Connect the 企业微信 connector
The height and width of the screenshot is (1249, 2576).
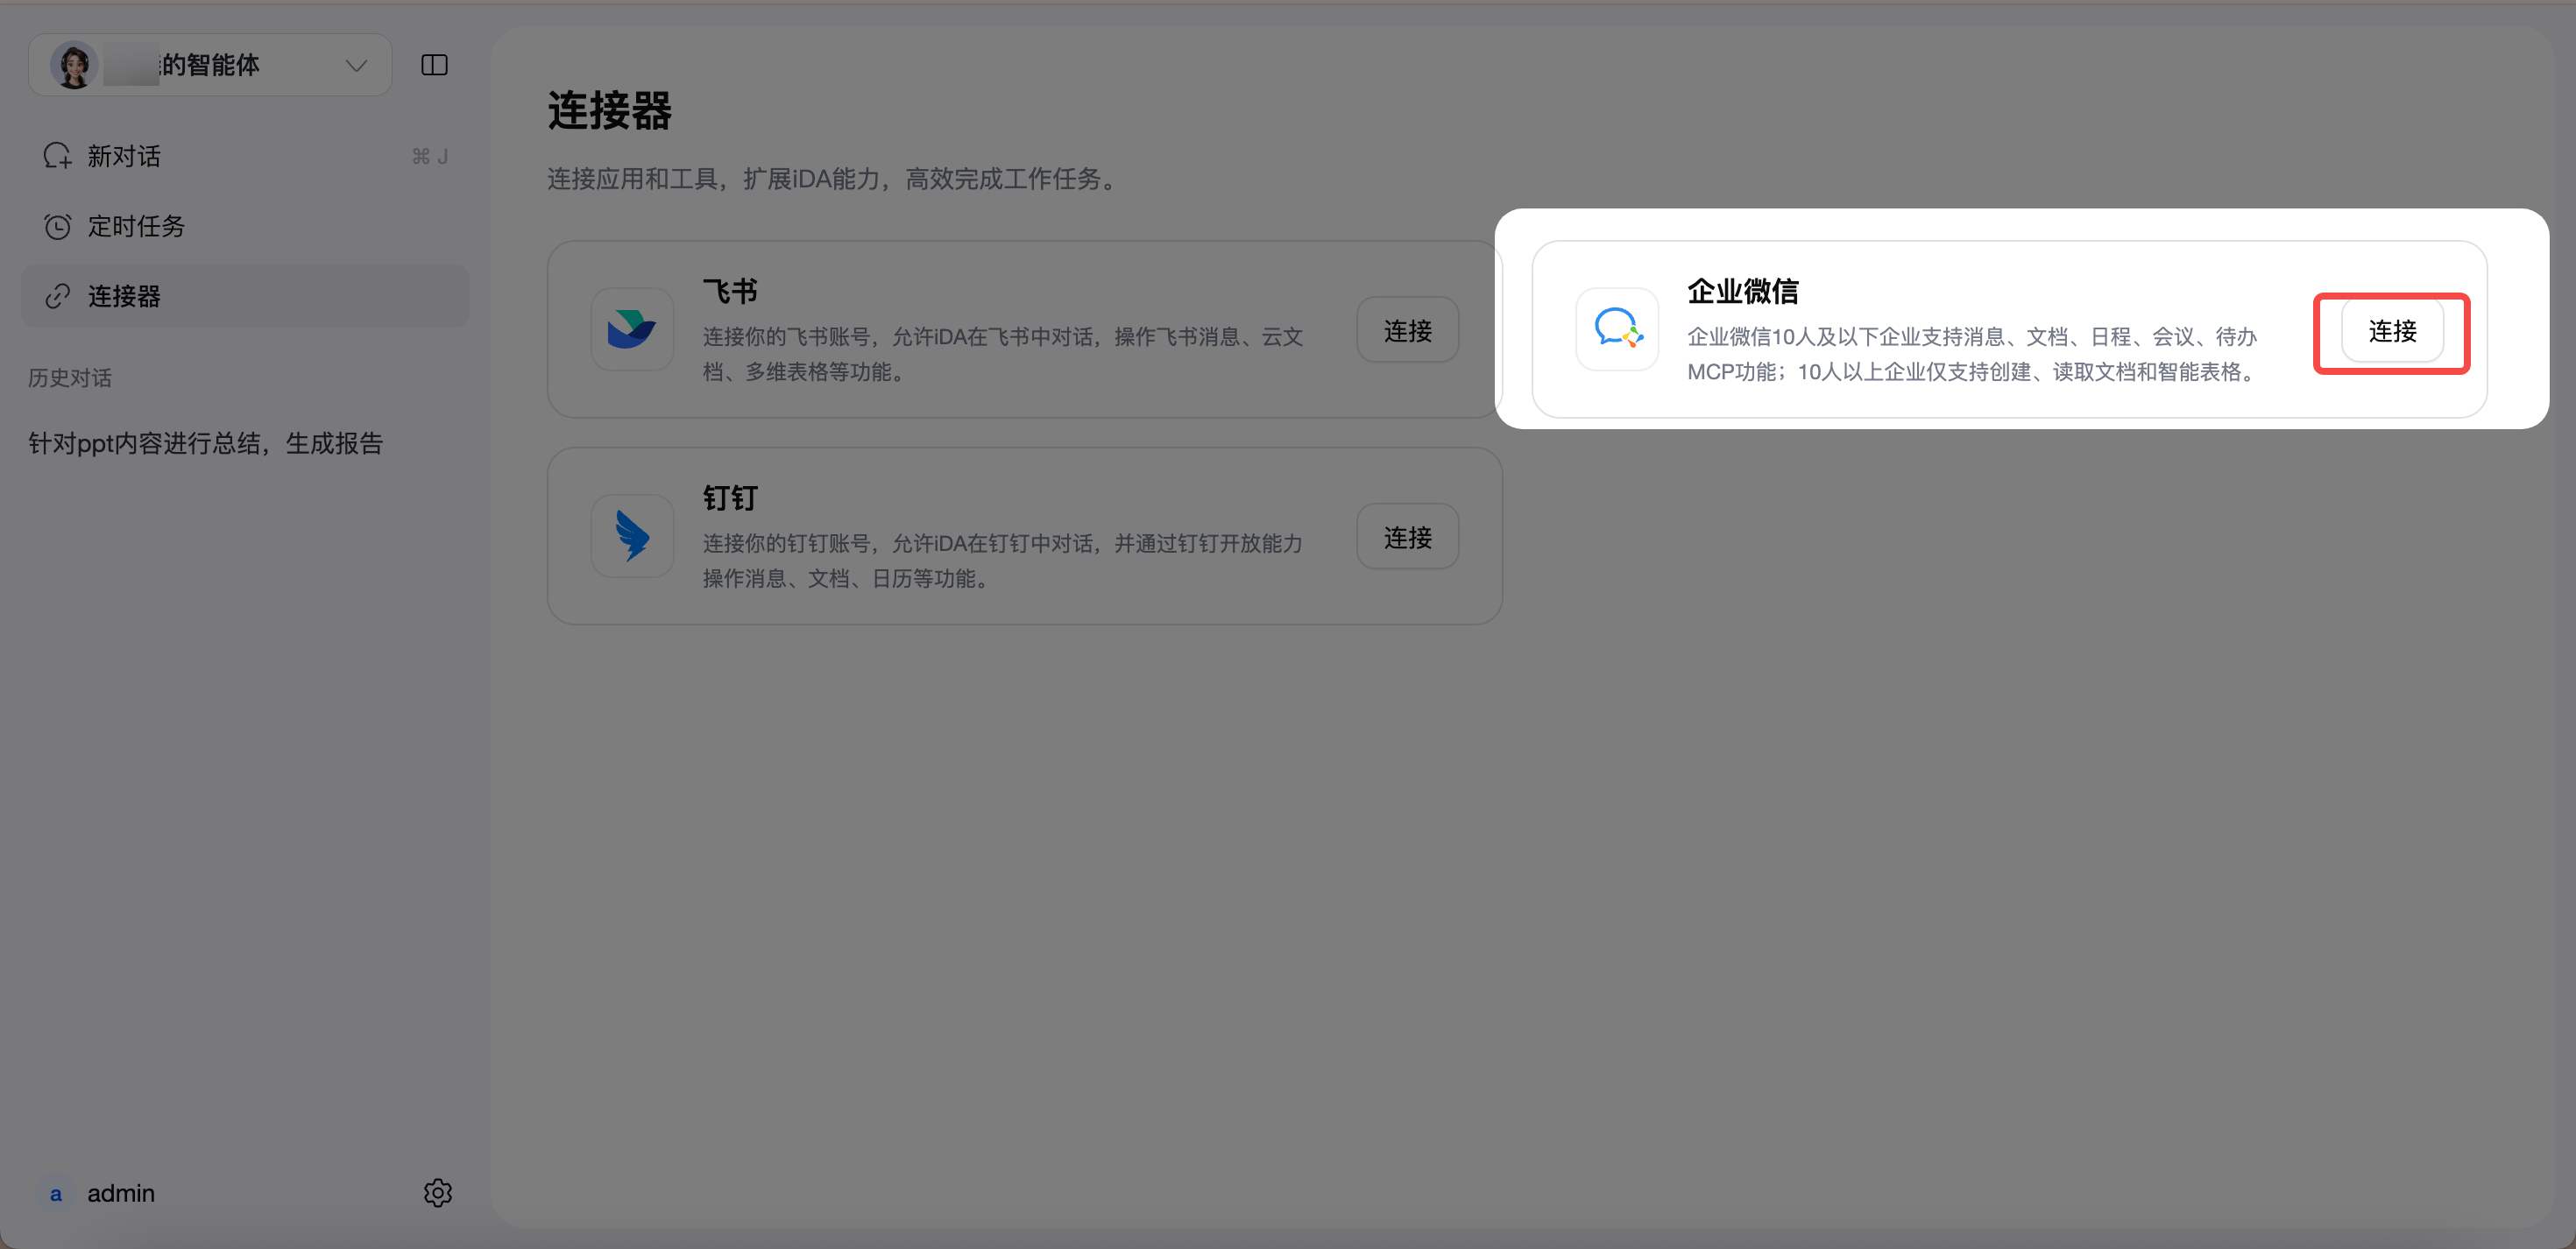(x=2392, y=330)
